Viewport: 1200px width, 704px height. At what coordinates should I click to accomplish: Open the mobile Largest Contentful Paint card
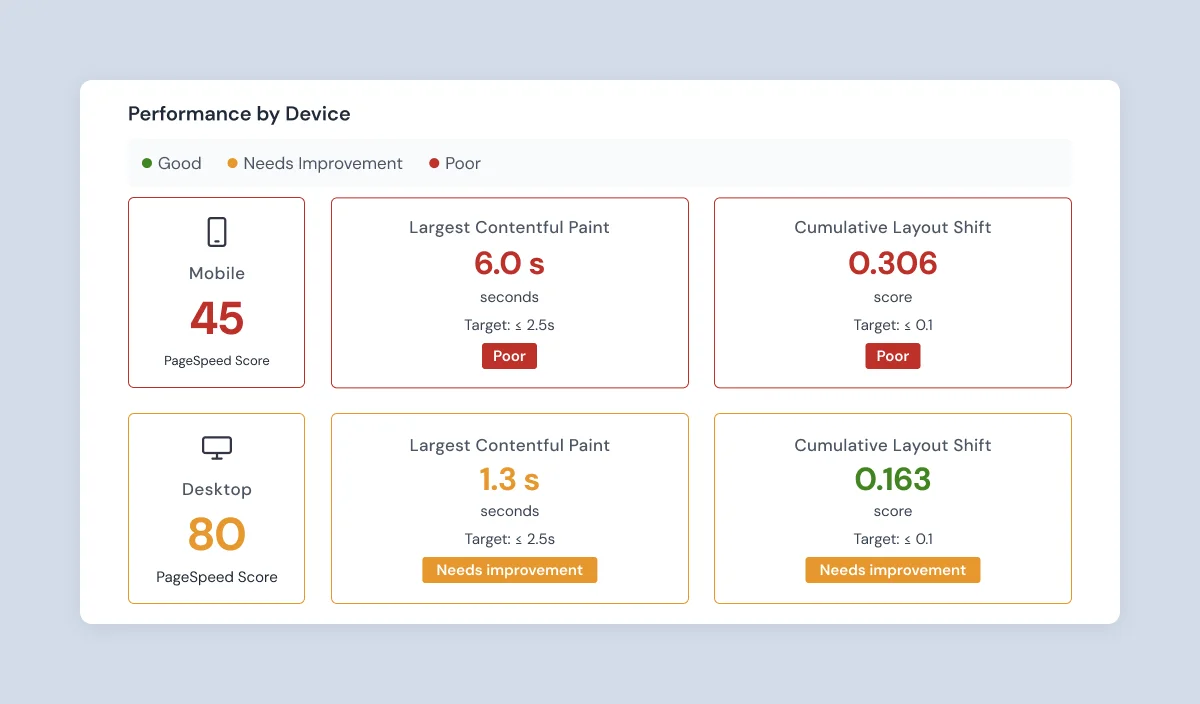coord(509,292)
